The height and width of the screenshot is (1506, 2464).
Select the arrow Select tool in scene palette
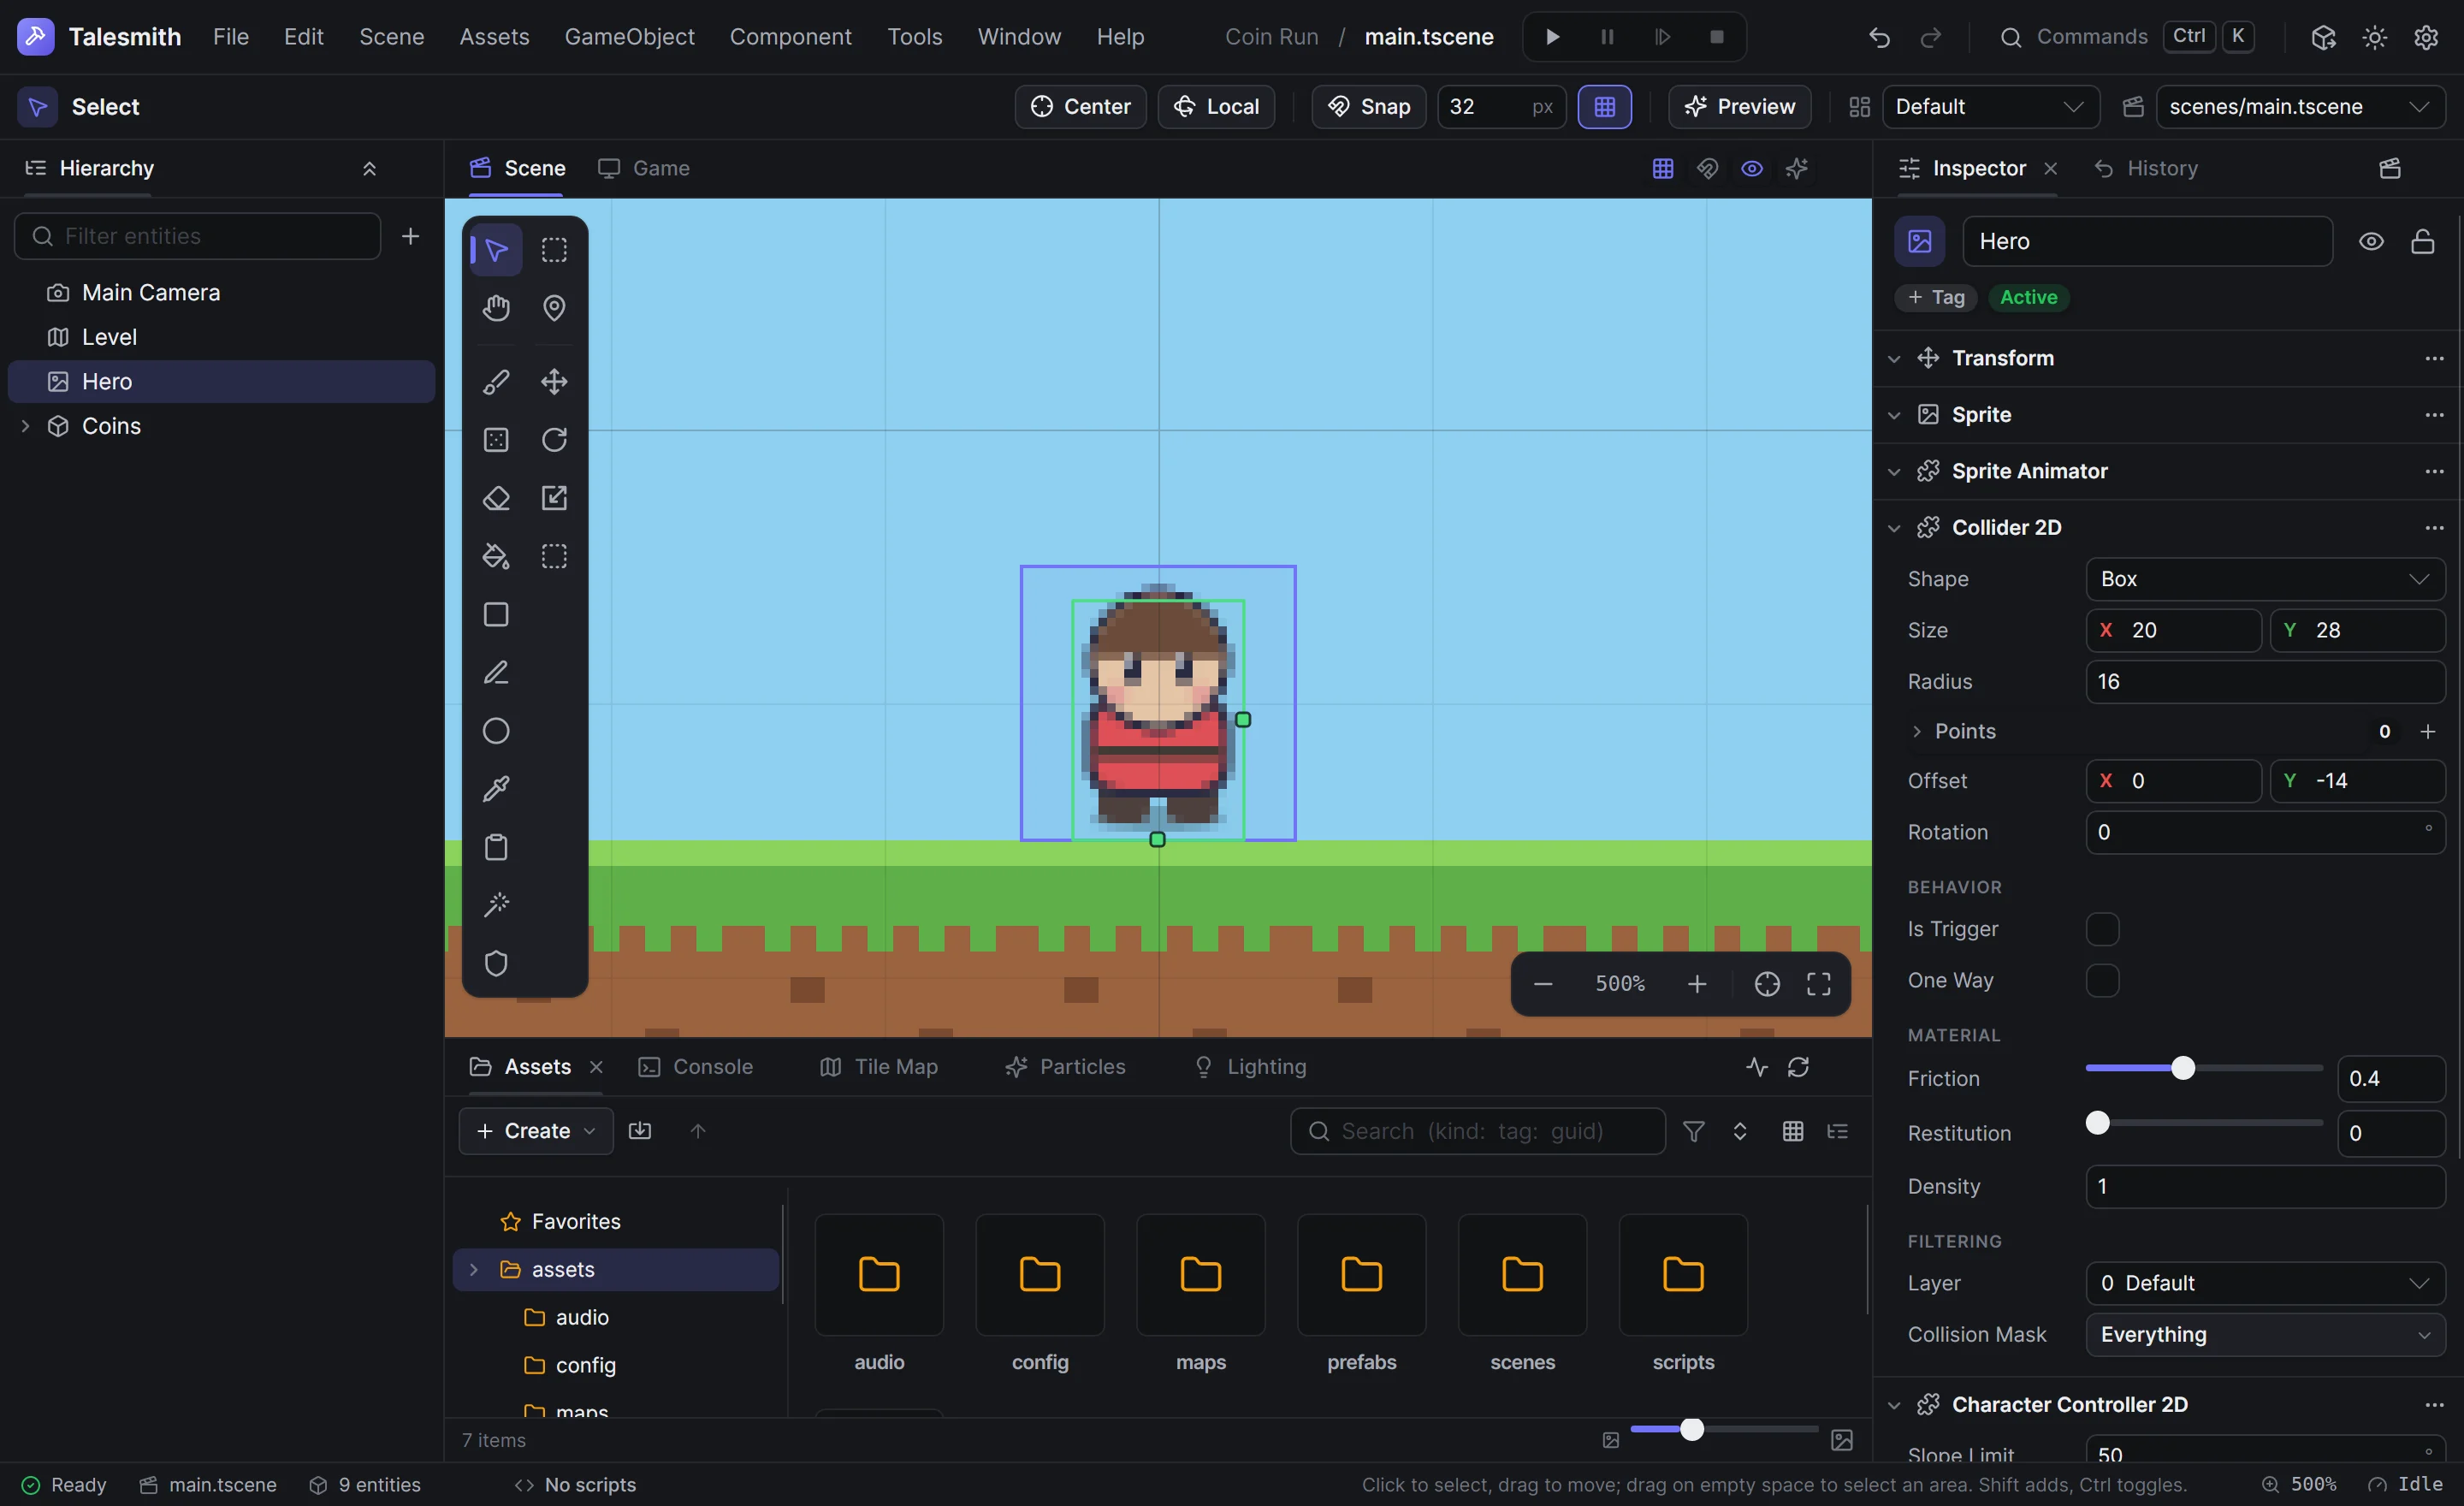coord(496,250)
